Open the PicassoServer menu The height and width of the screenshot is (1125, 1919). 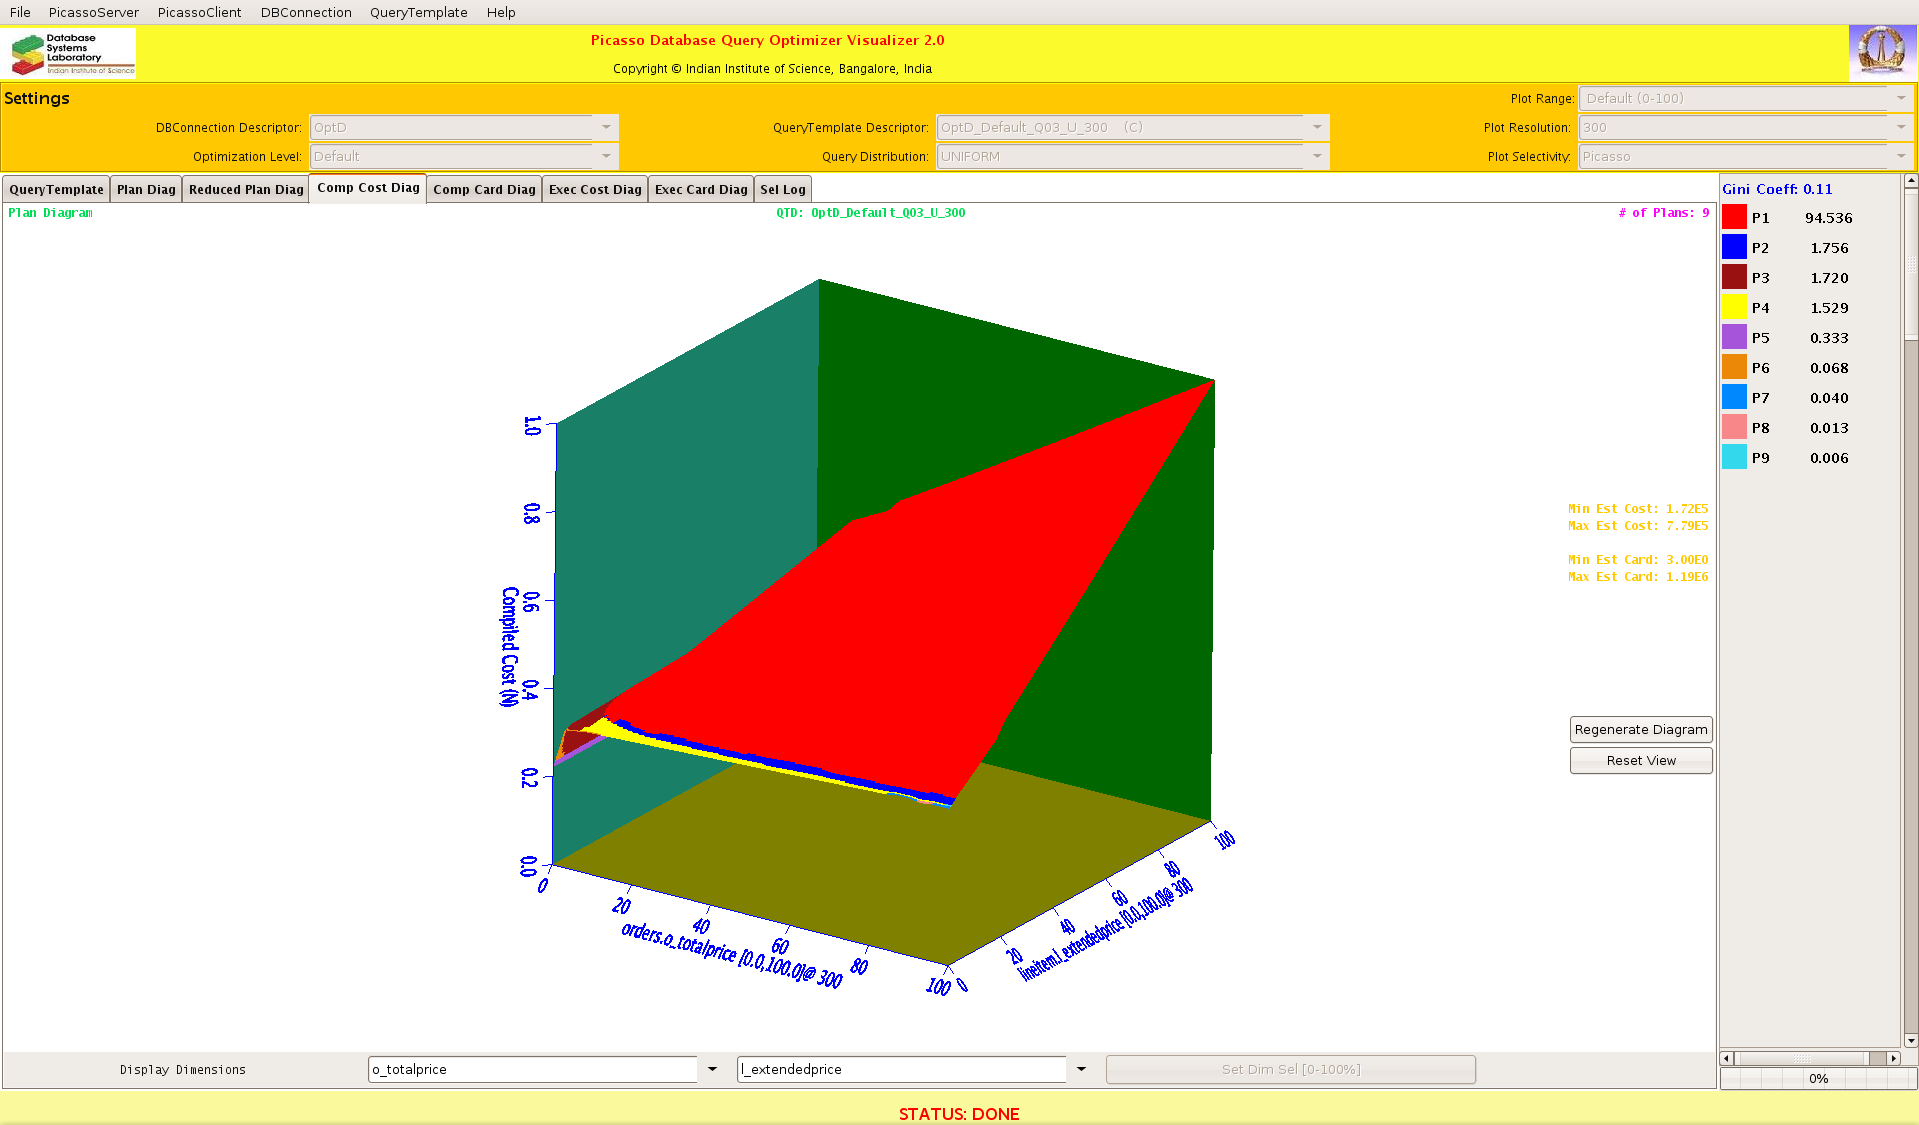[x=93, y=12]
